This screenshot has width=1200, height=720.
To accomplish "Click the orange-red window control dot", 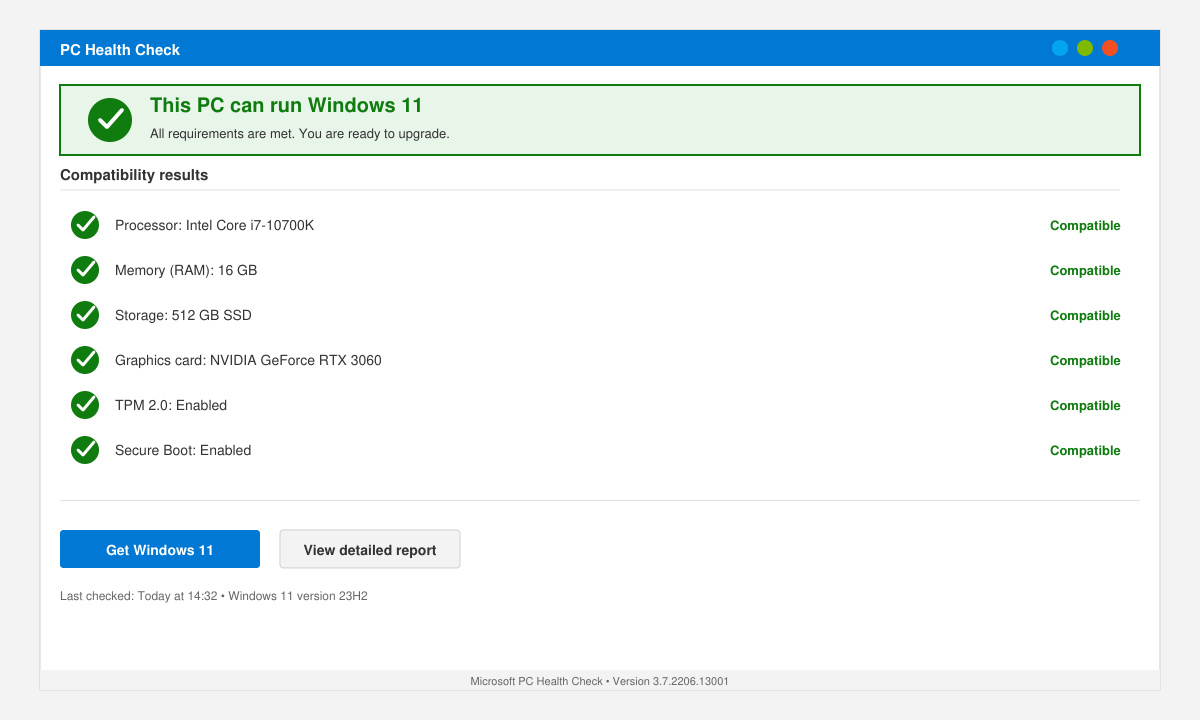I will [1110, 48].
